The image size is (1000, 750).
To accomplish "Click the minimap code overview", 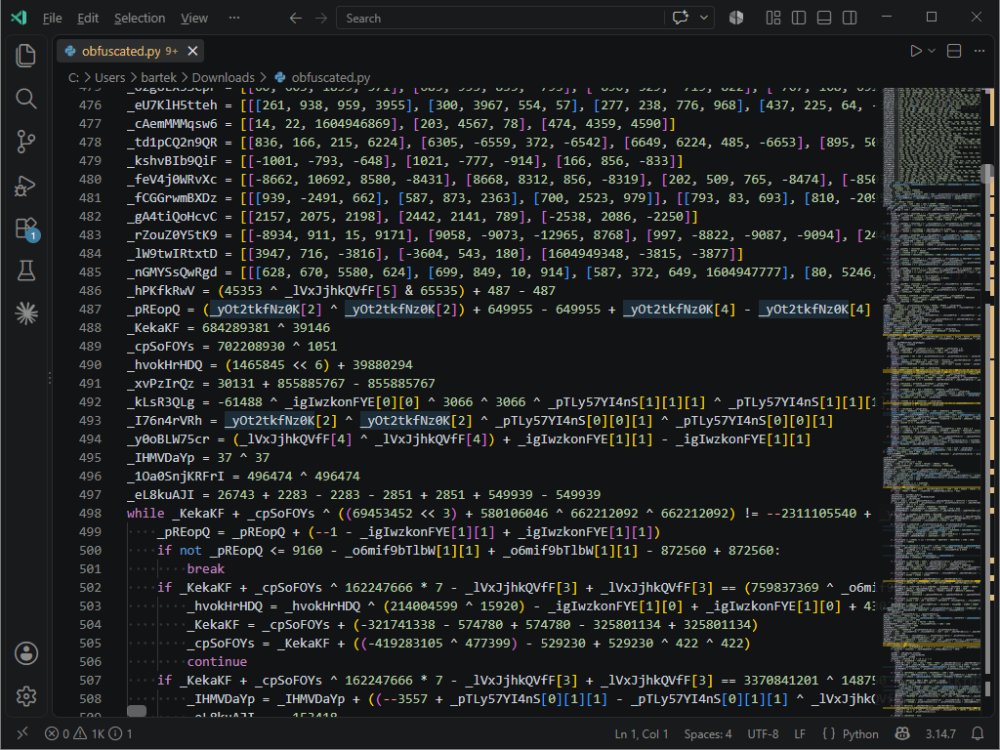I will (931, 402).
